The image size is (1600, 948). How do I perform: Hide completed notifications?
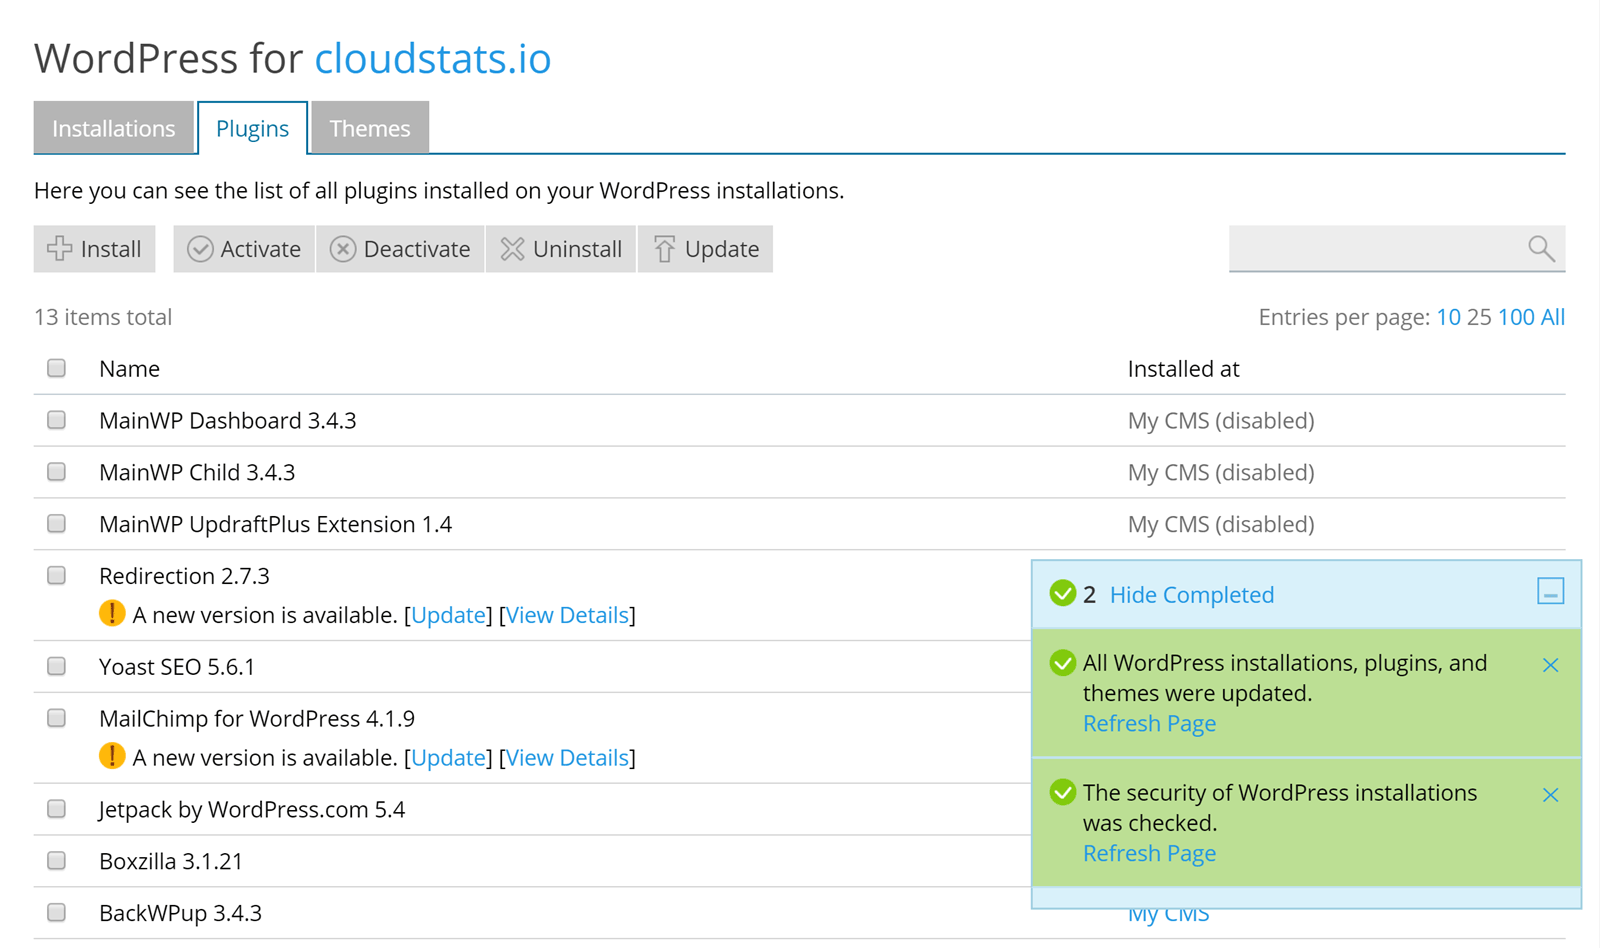coord(1191,594)
